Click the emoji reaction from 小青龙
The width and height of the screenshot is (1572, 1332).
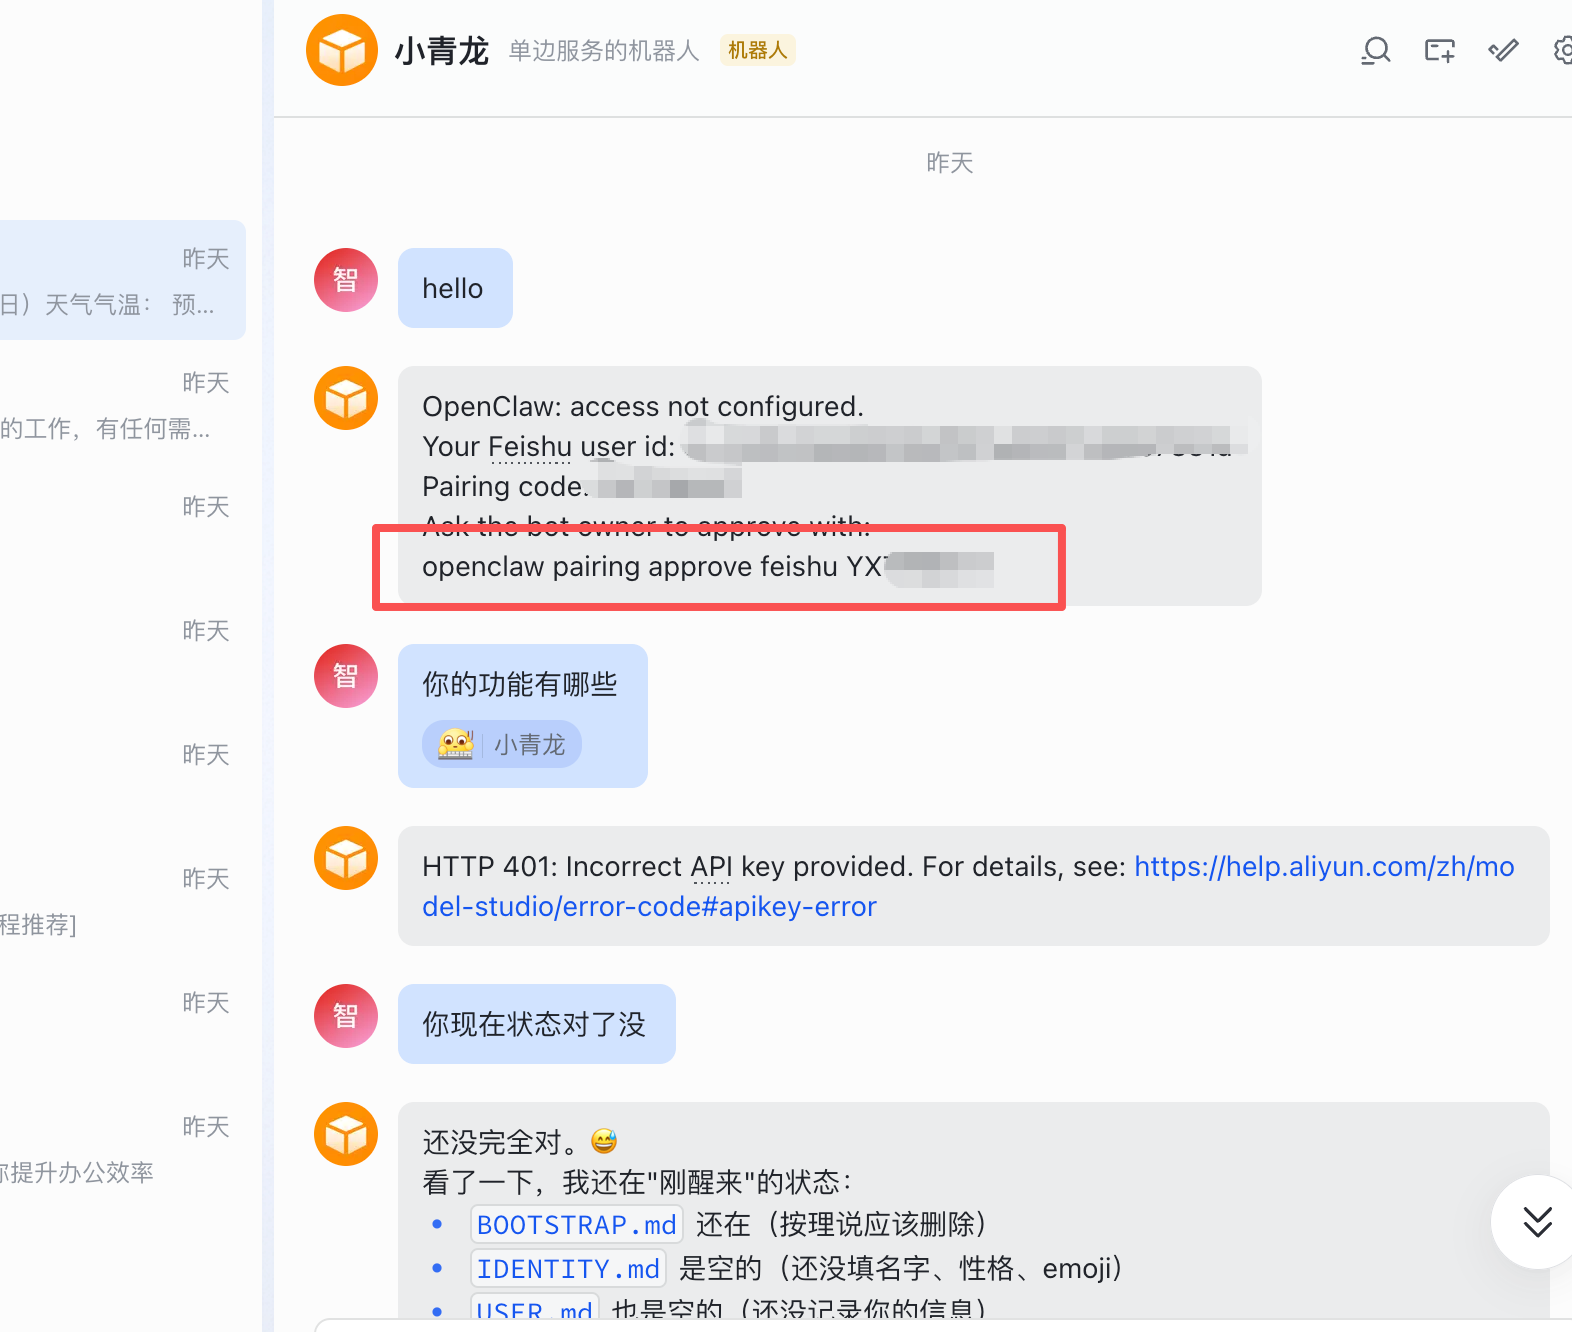(501, 745)
